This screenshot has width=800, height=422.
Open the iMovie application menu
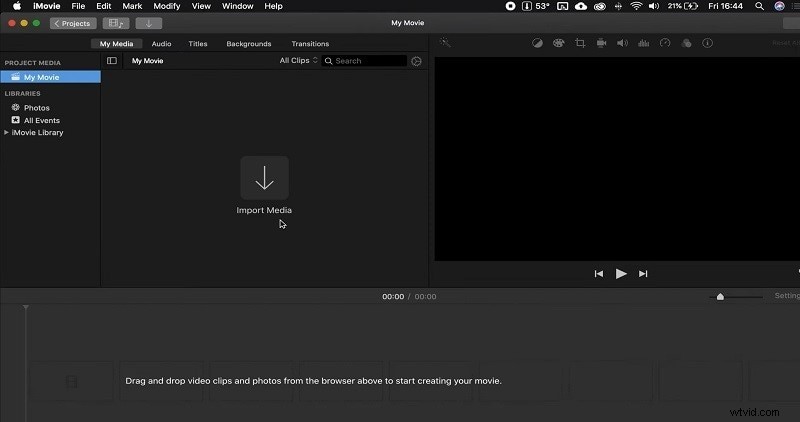(x=46, y=6)
